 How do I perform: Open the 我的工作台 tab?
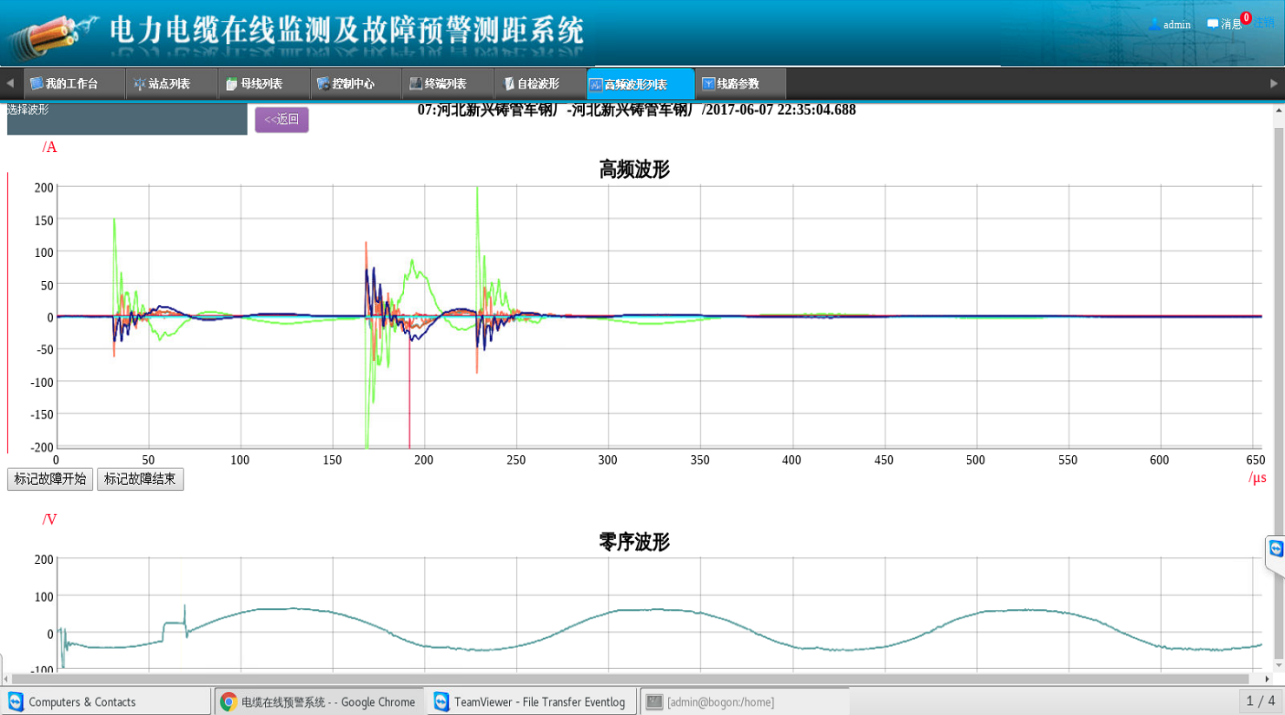click(x=64, y=84)
